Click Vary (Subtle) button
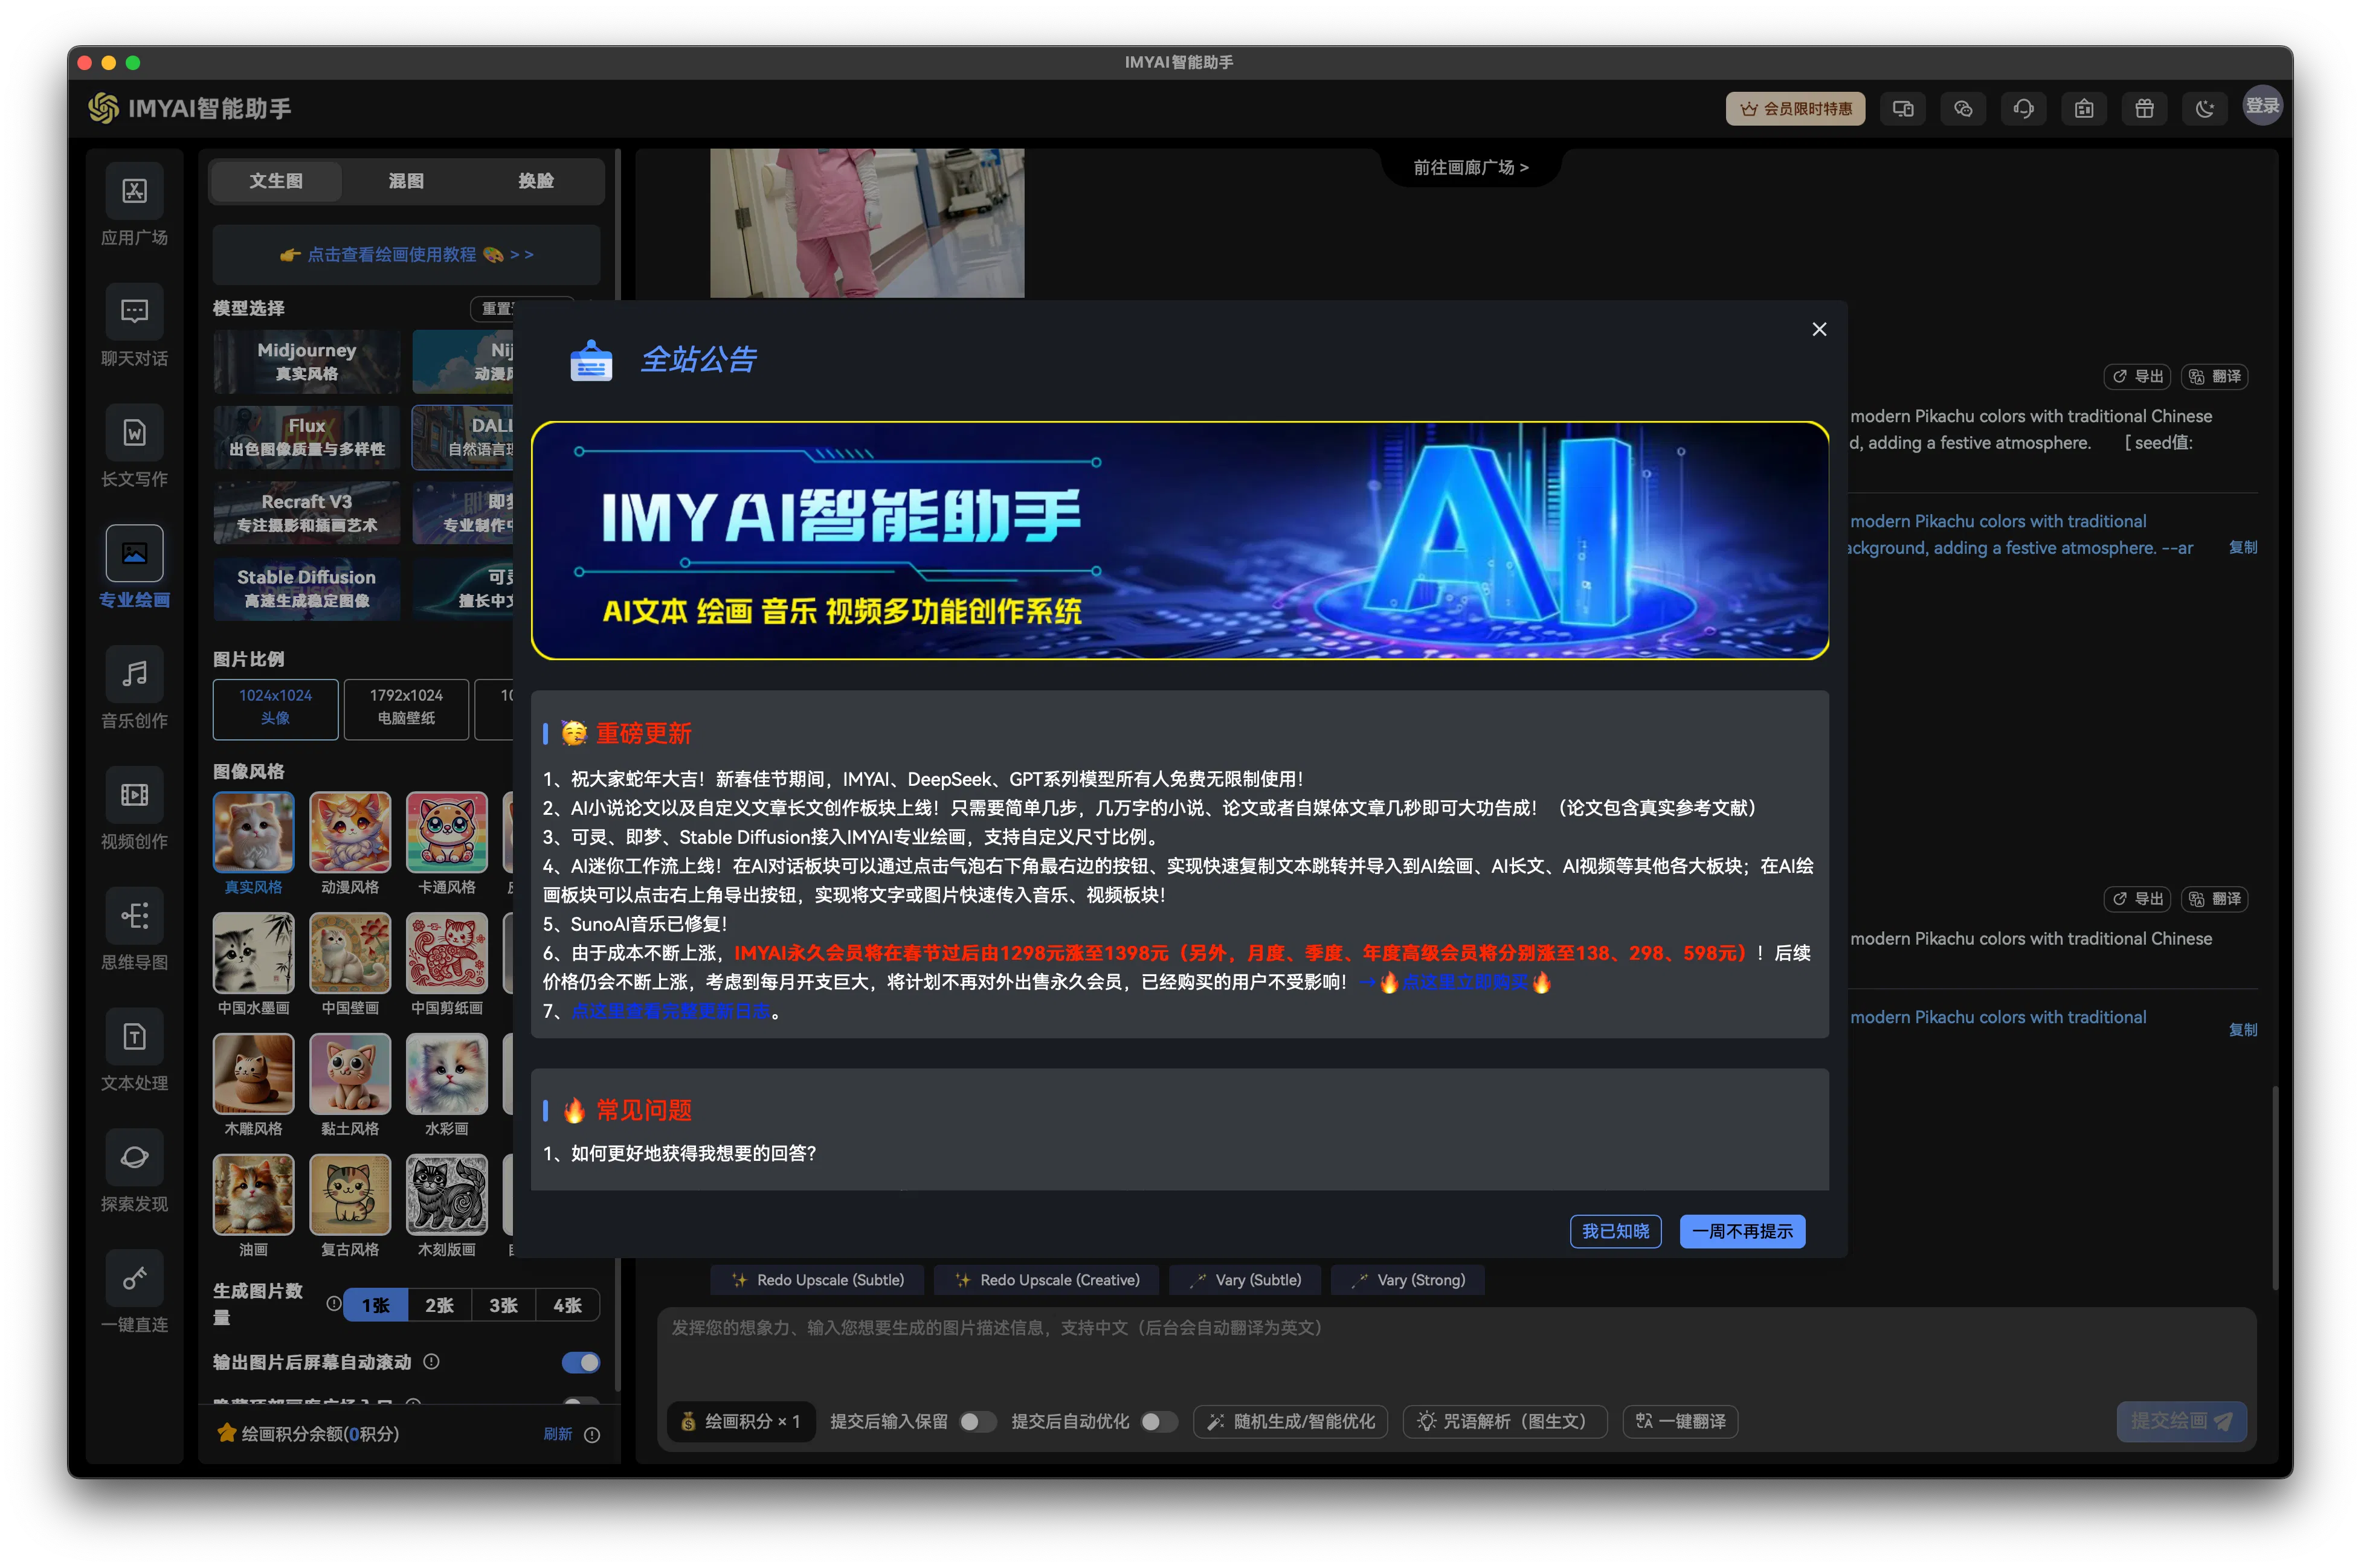The width and height of the screenshot is (2361, 1568). click(1244, 1280)
